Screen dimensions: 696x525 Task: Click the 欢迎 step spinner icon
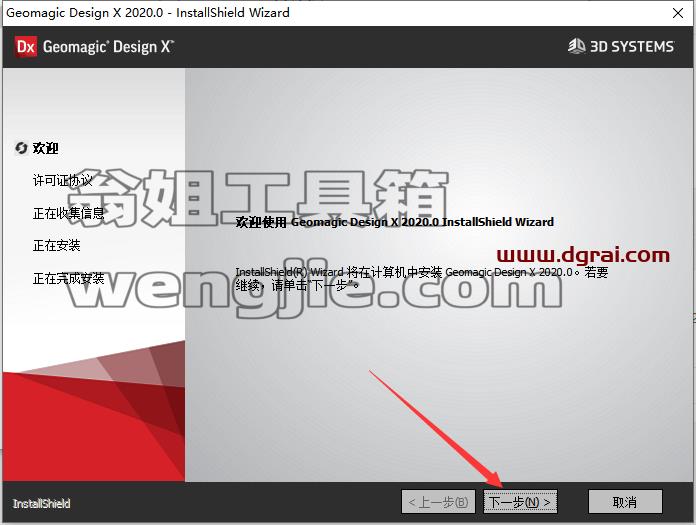click(x=21, y=148)
